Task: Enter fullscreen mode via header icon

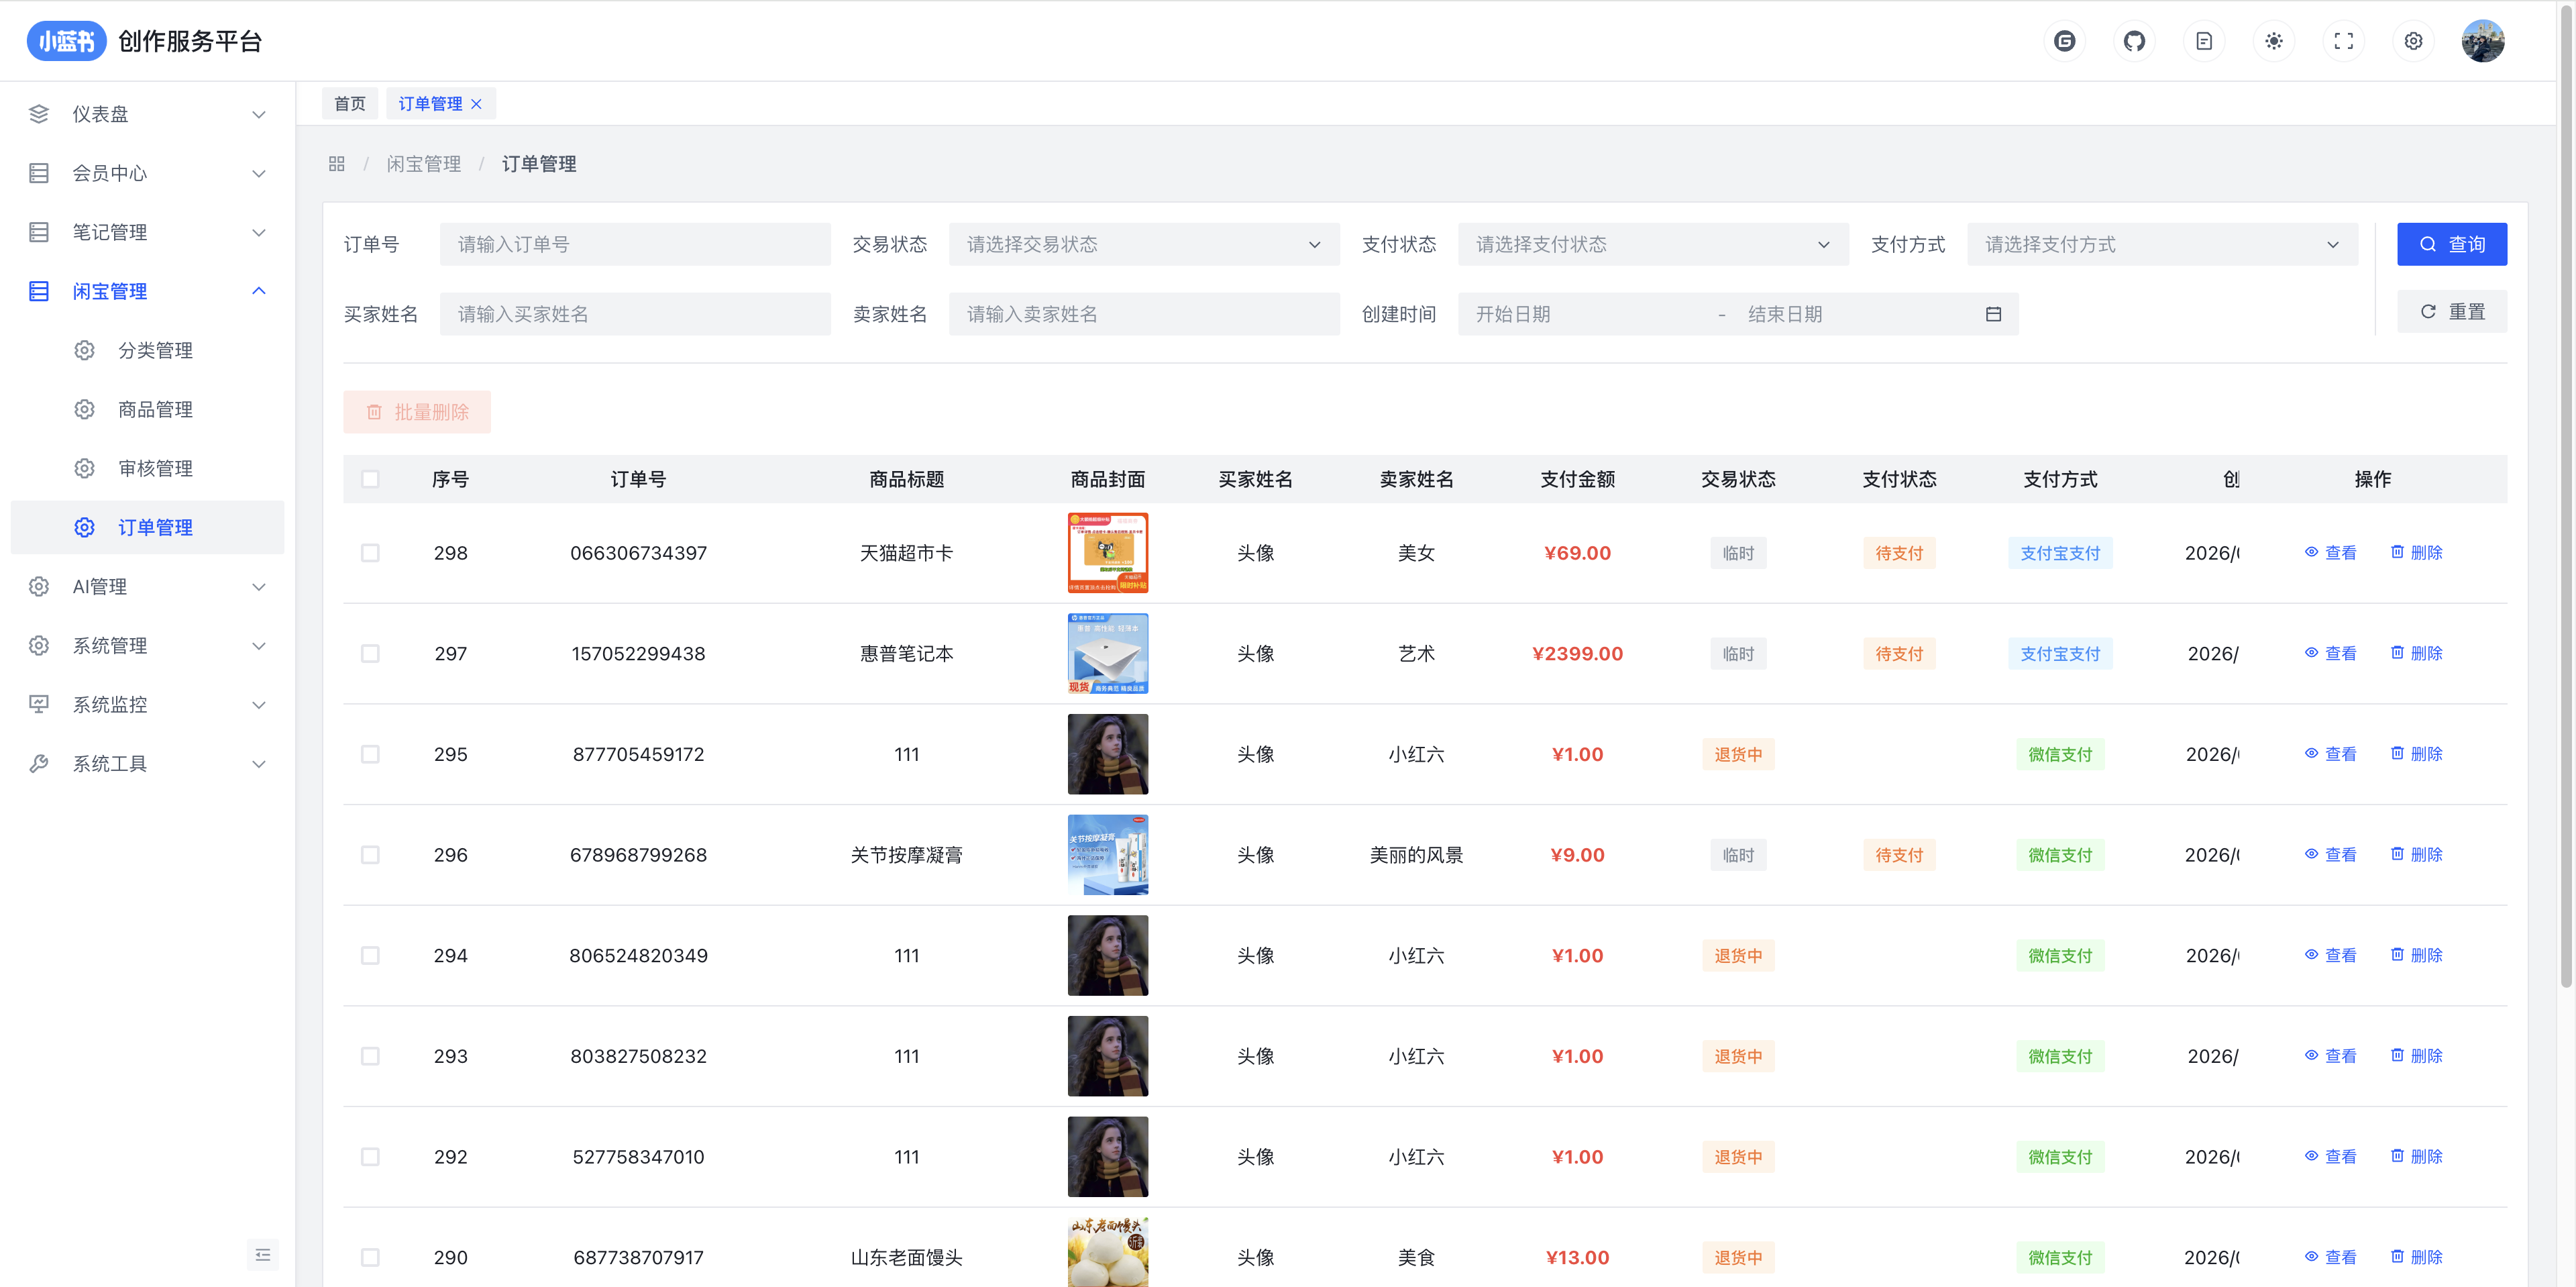Action: [2343, 41]
